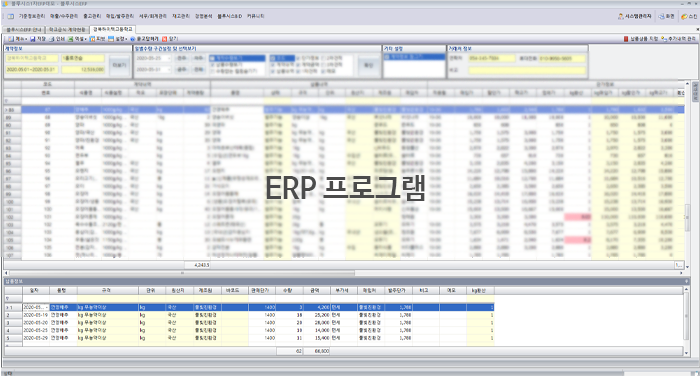Open the 2020-05-31 end date dropdown
Viewport: 700px width, 376px height.
(168, 70)
